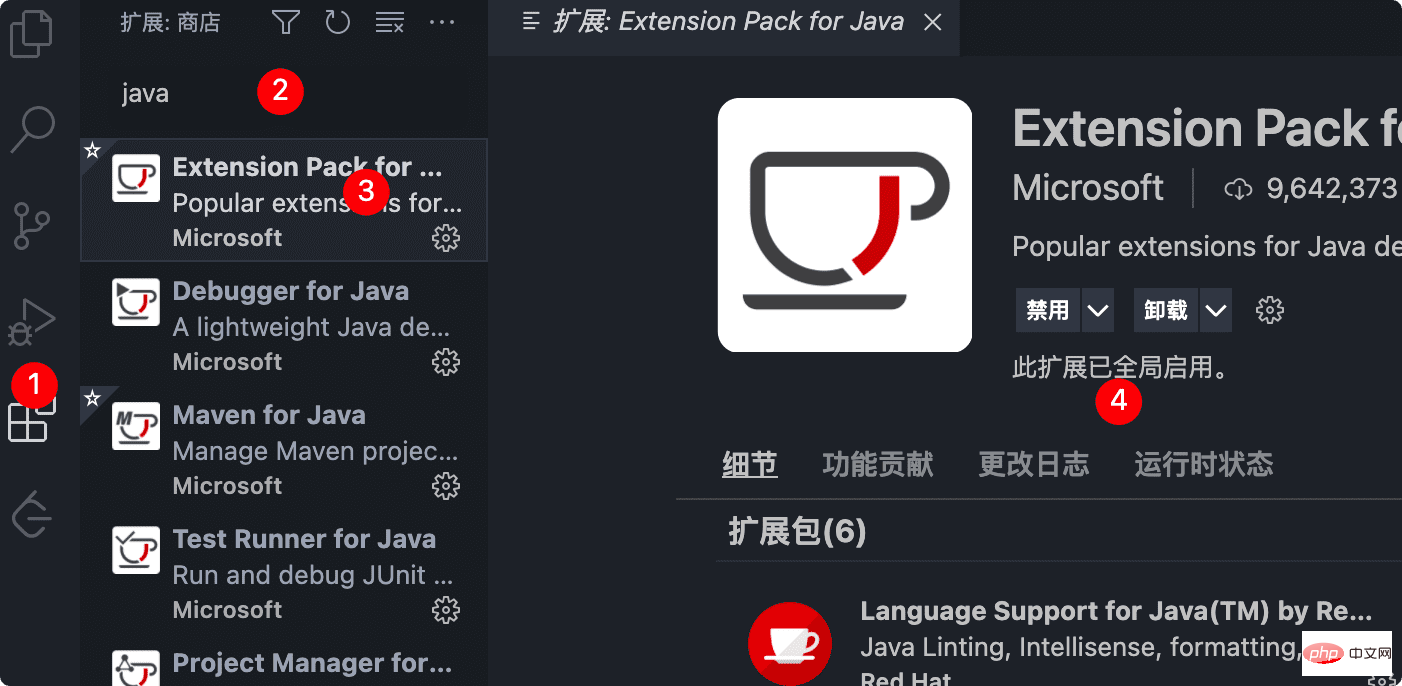Select Project Manager for Java extension
This screenshot has width=1402, height=686.
coord(284,661)
